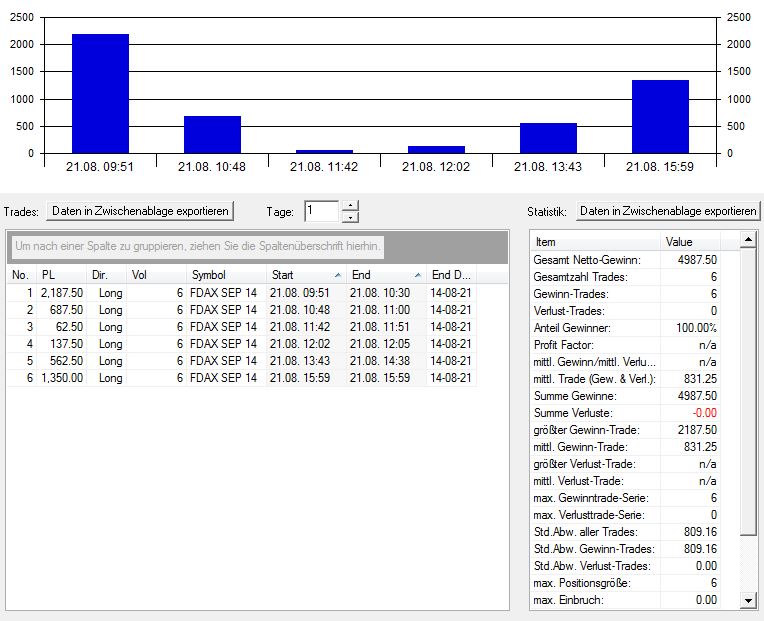764x621 pixels.
Task: Focus the Tage number input field
Action: (x=322, y=211)
